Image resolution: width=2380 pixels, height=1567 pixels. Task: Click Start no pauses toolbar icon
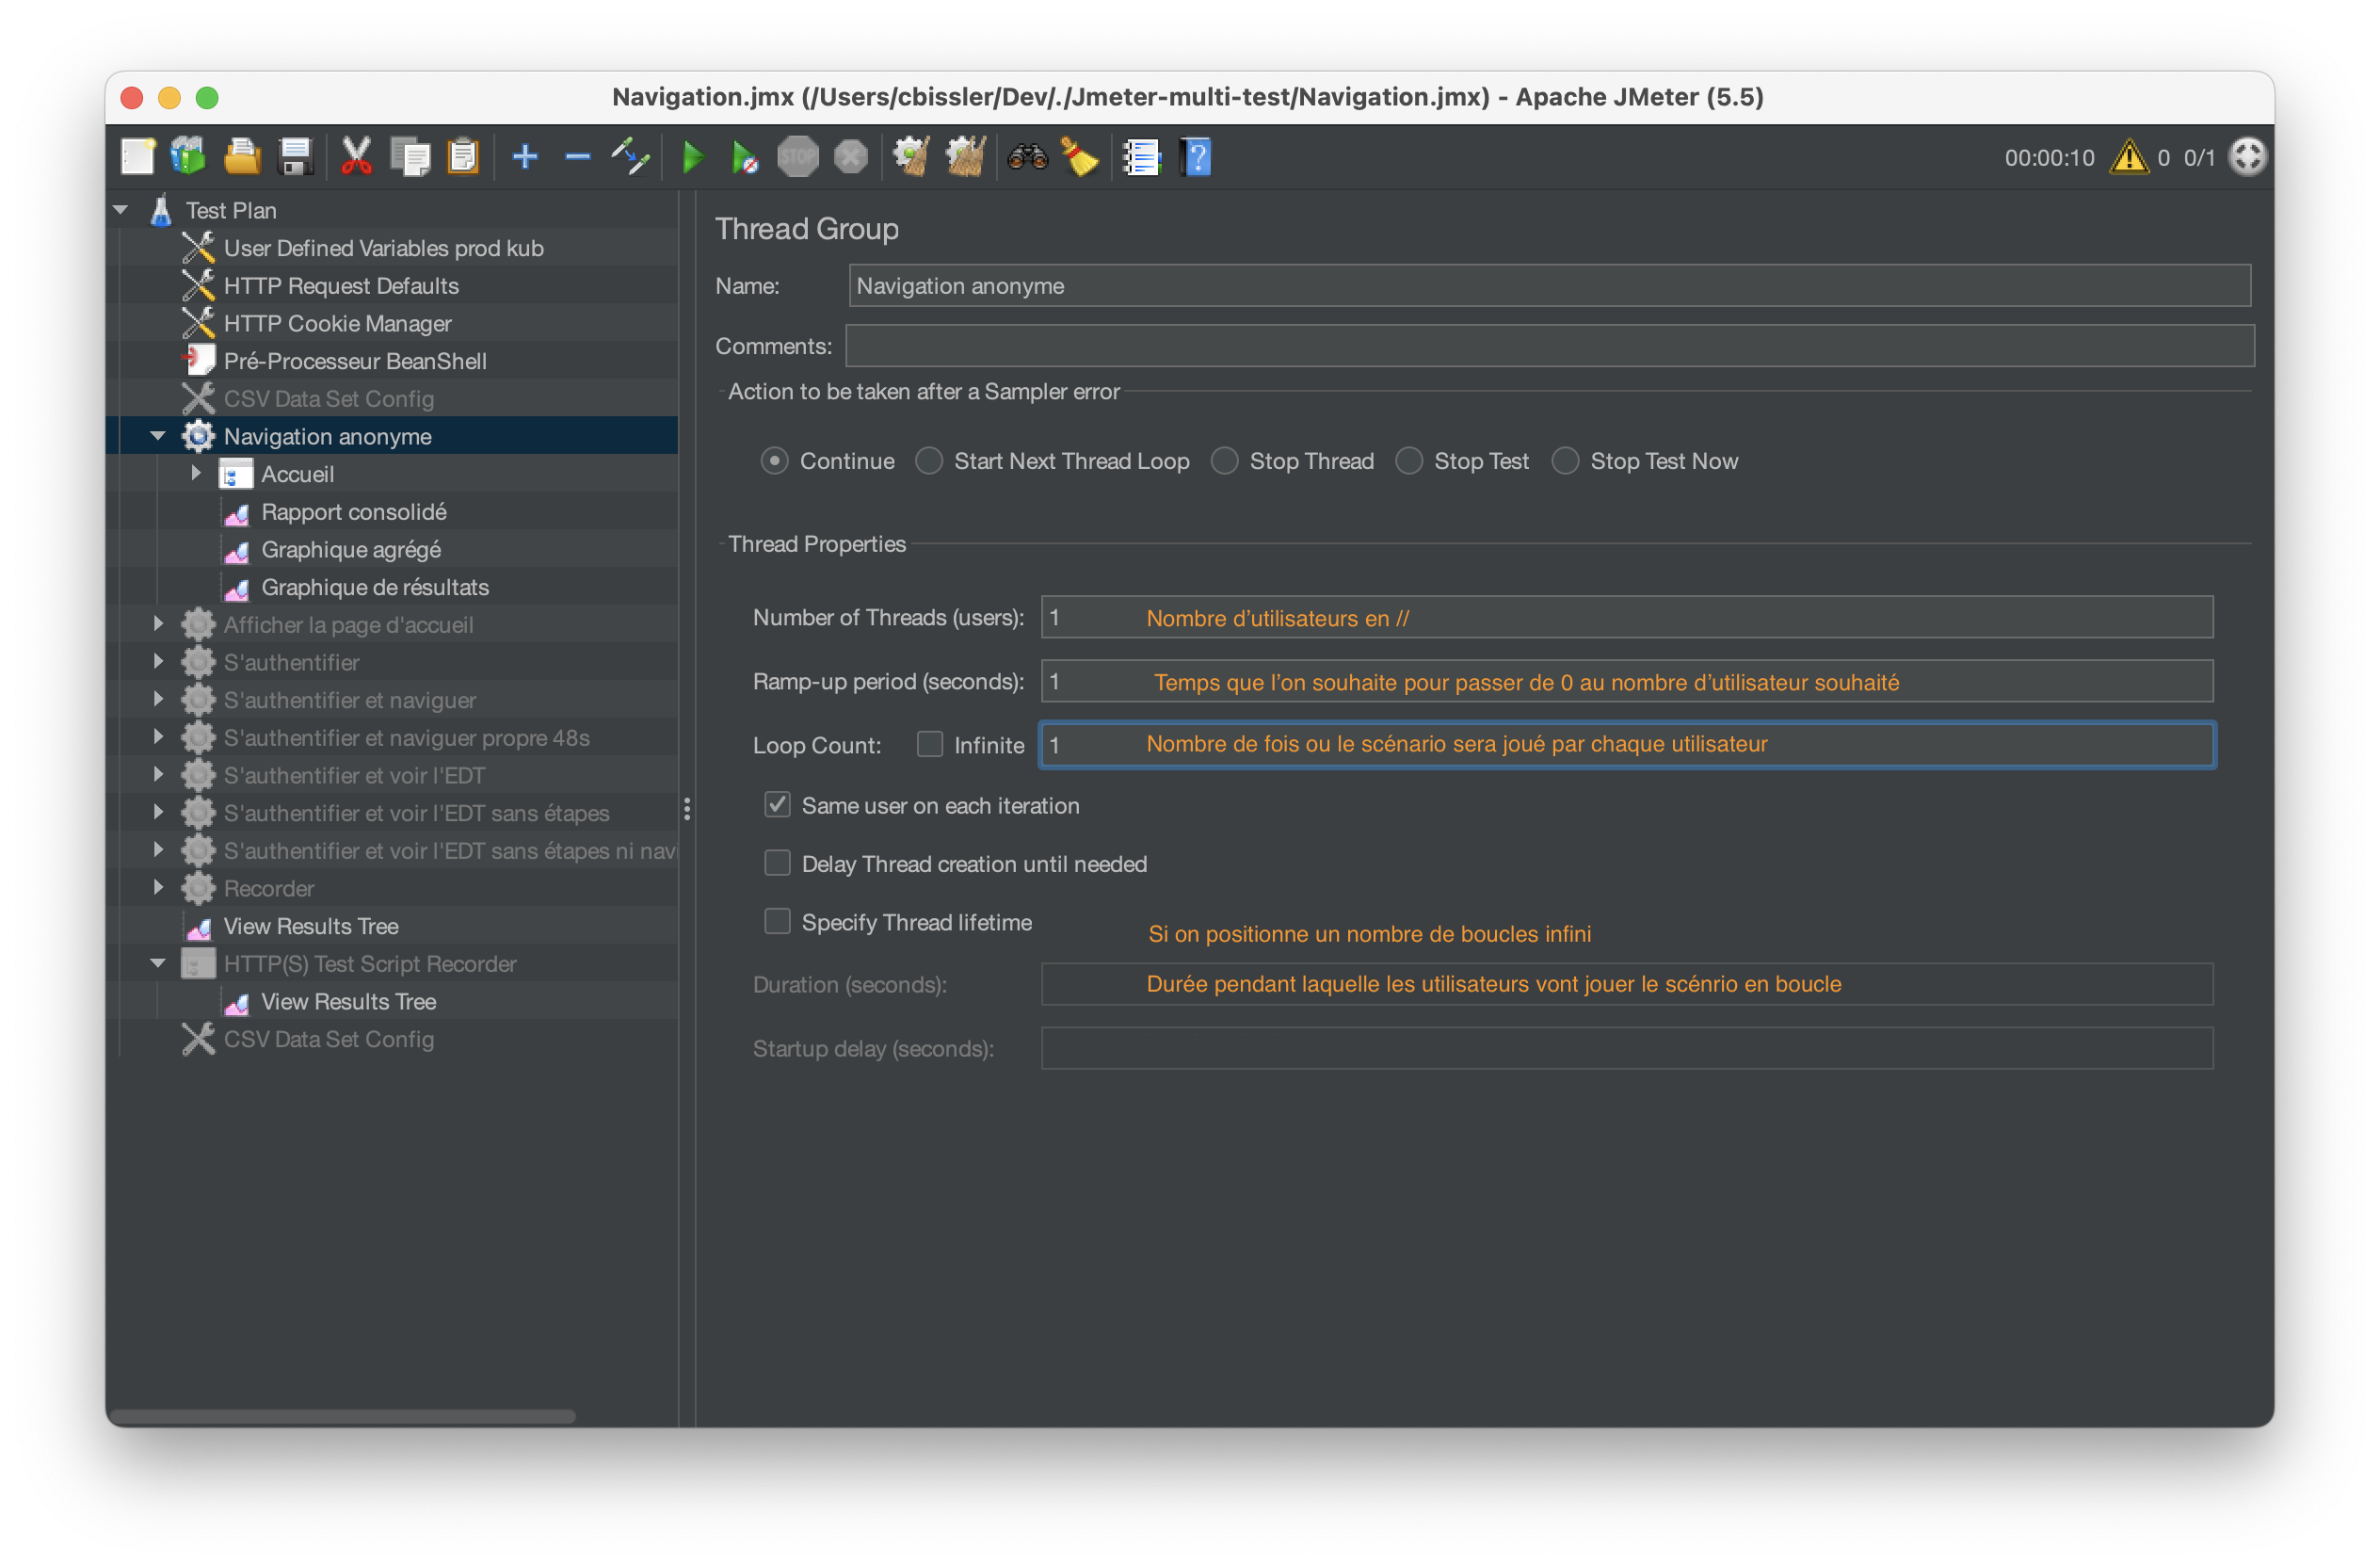pos(744,157)
